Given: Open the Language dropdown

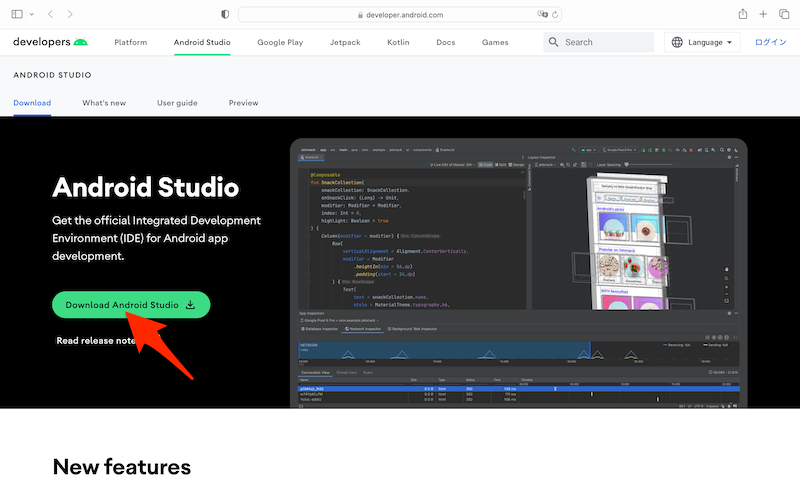Looking at the screenshot, I should 703,43.
